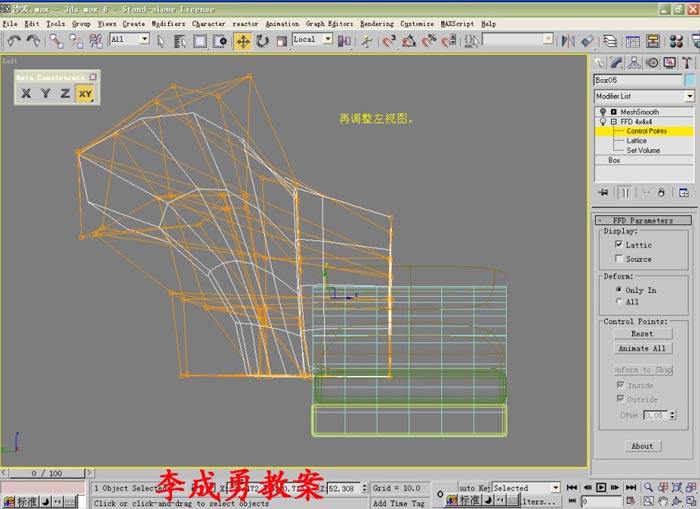Open the Customize menu
Image resolution: width=700 pixels, height=509 pixels.
pos(417,24)
